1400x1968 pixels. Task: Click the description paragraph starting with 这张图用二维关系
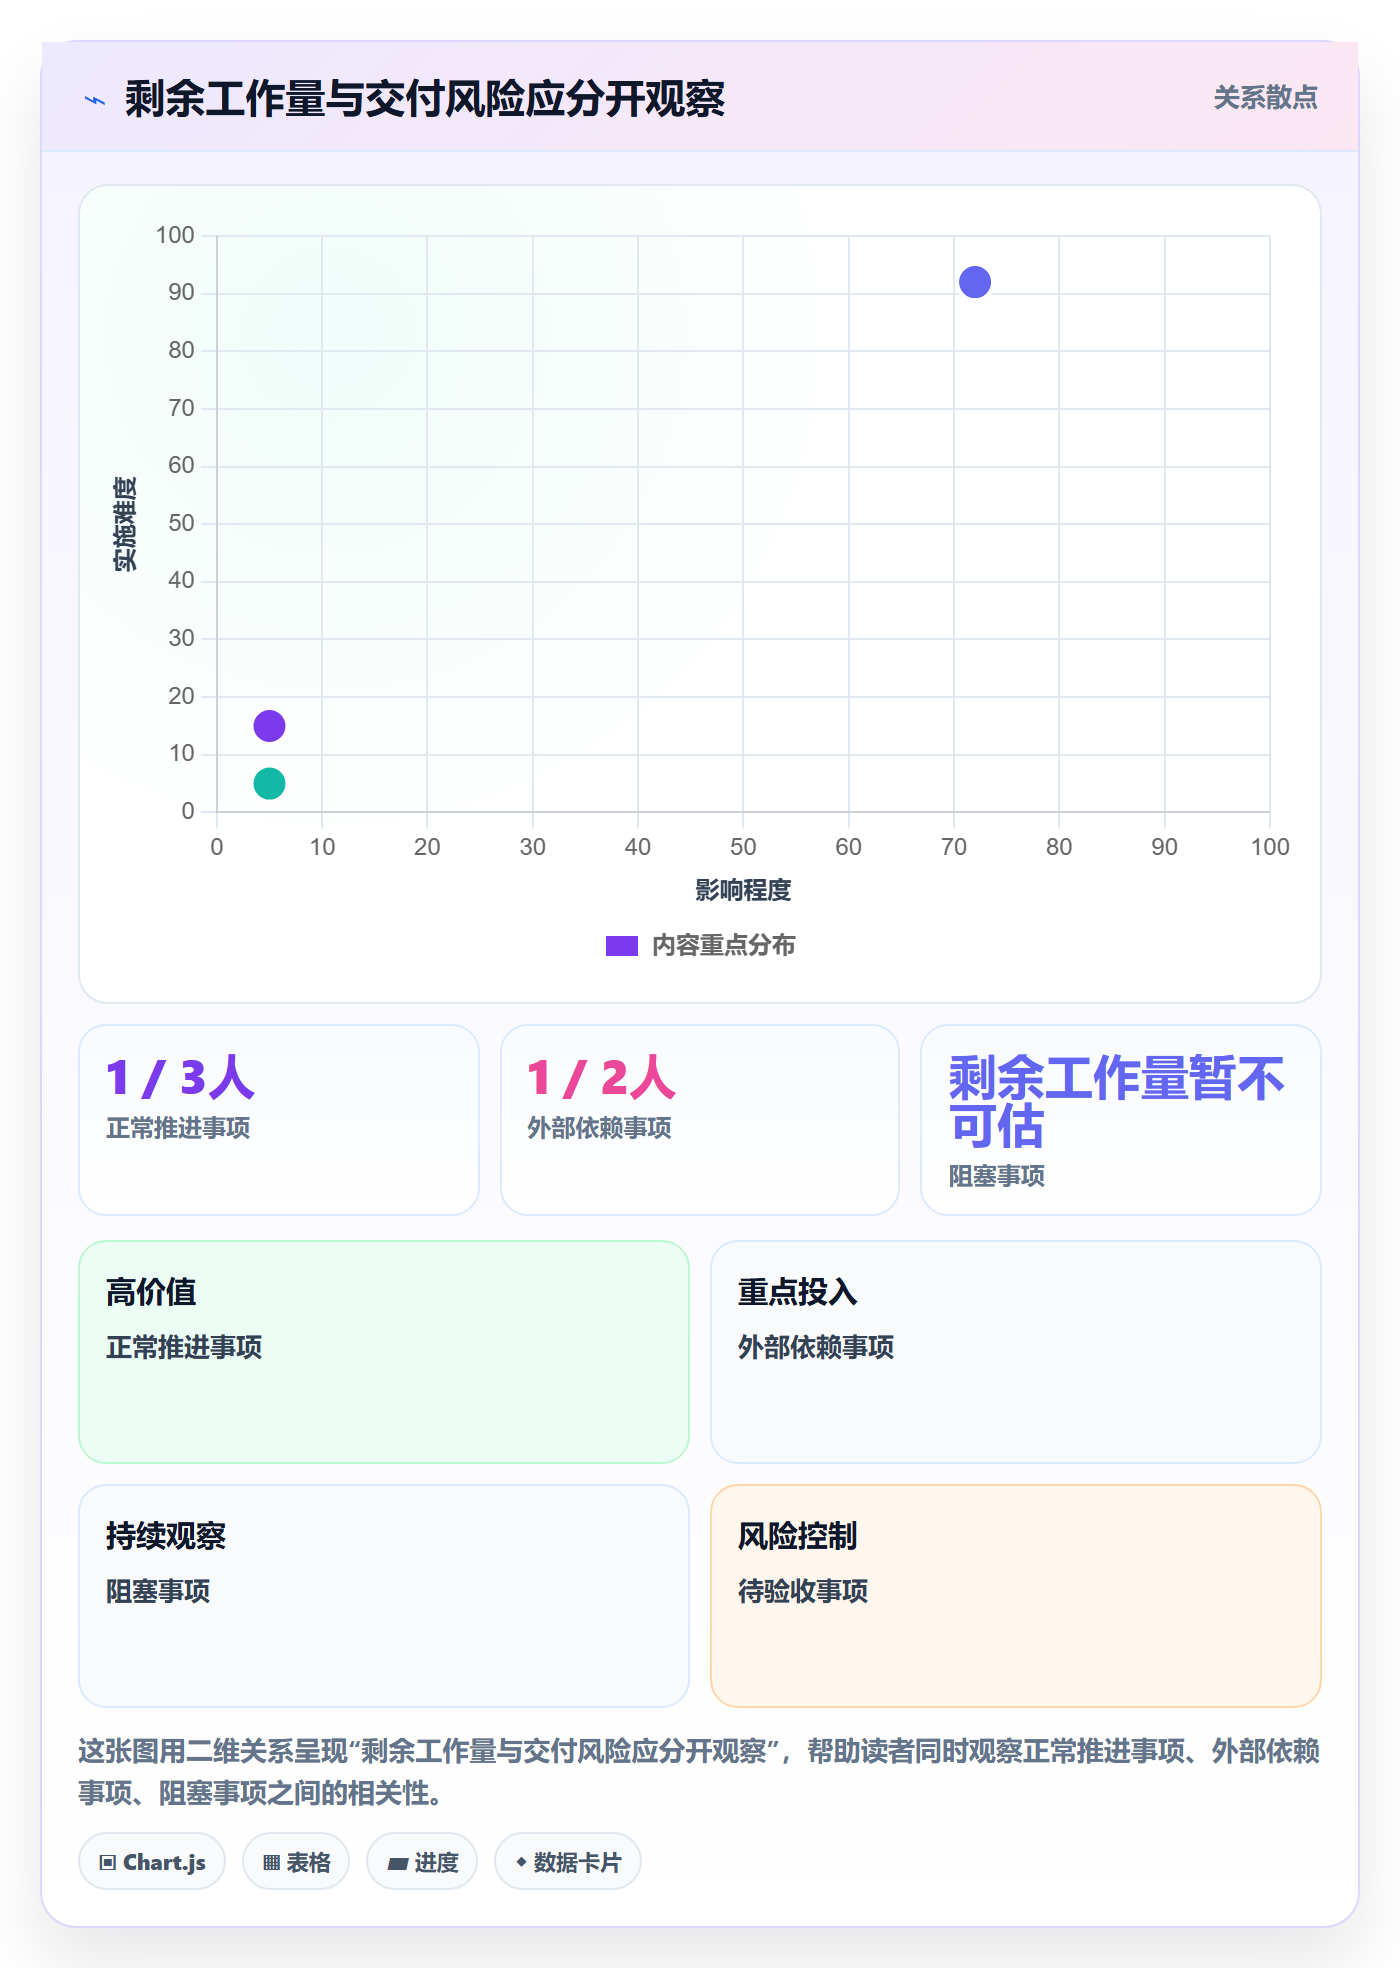pos(699,1772)
